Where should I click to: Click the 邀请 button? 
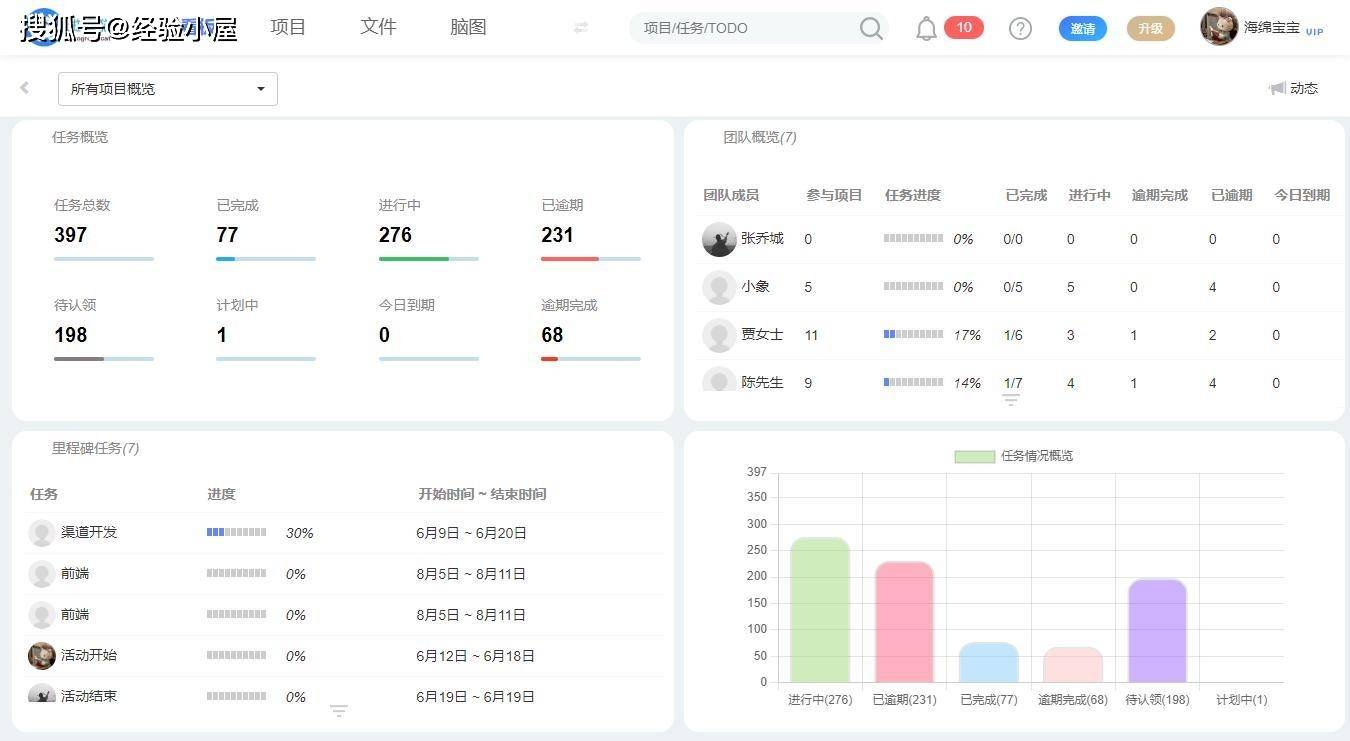click(1082, 29)
